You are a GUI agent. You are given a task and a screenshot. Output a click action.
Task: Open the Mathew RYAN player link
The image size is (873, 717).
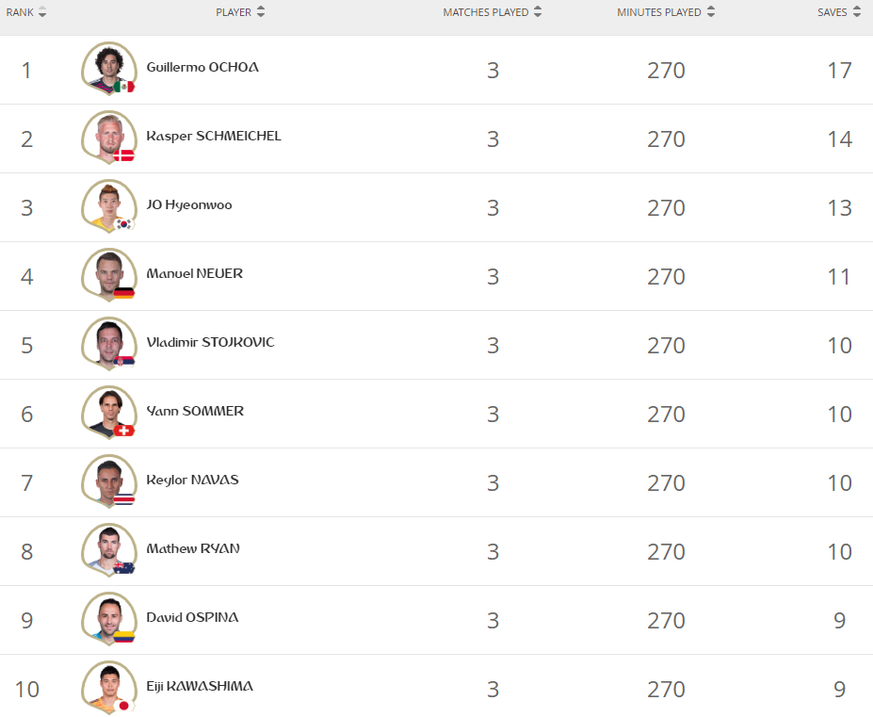[193, 549]
